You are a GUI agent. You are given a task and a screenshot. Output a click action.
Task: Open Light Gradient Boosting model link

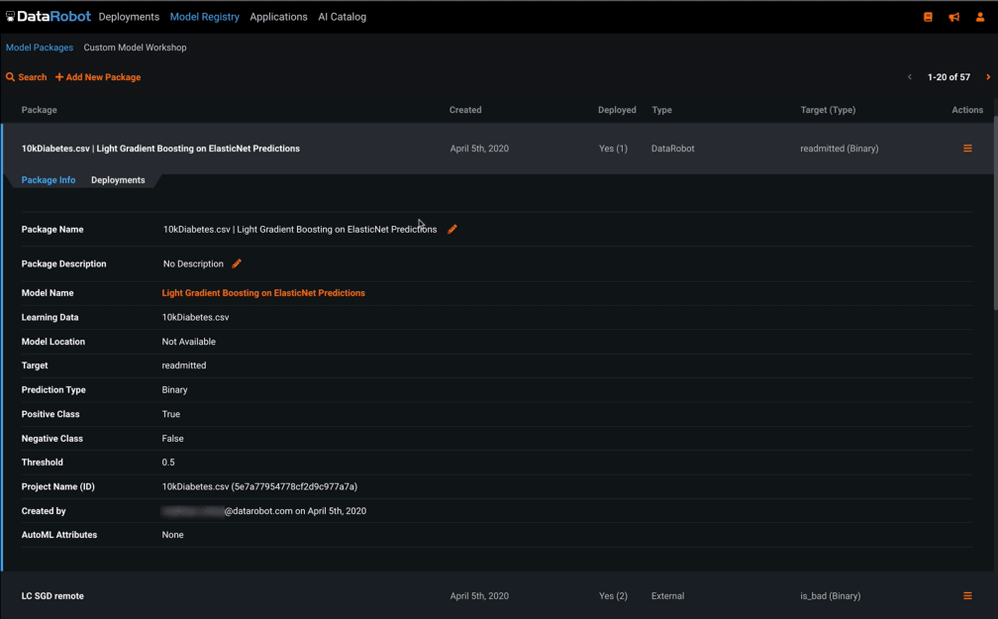tap(263, 293)
